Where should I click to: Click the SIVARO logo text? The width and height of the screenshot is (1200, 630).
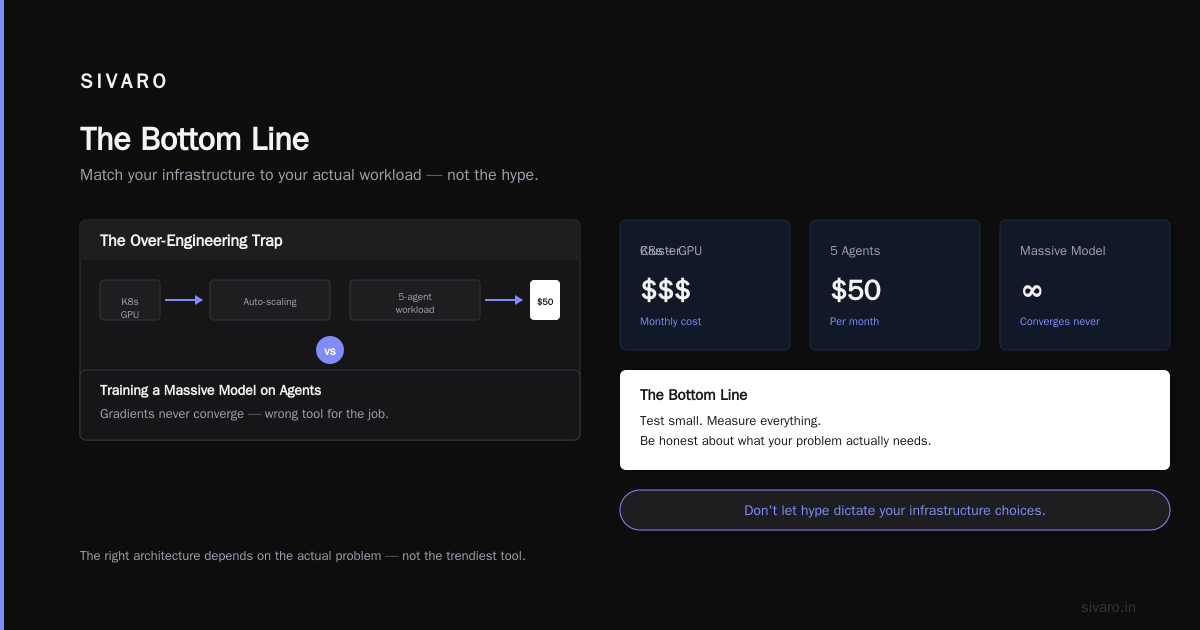tap(124, 82)
